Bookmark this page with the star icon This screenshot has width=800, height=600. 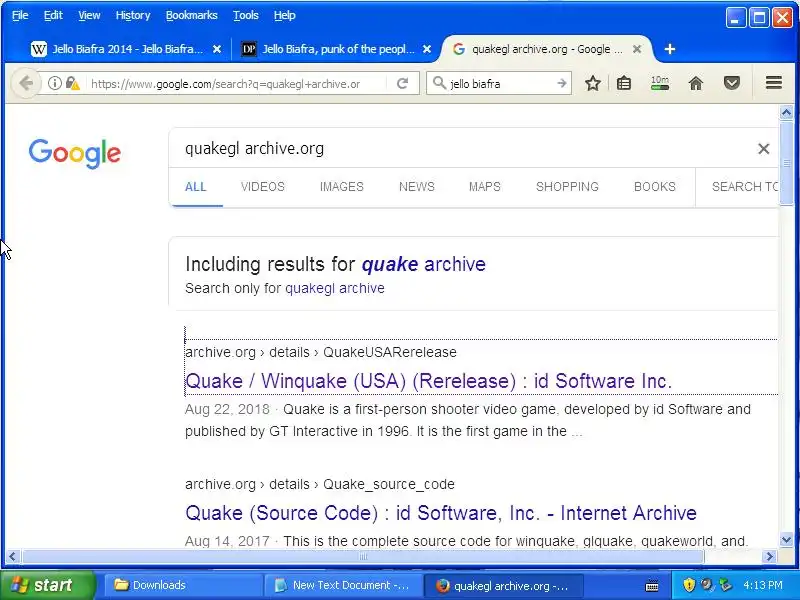592,83
